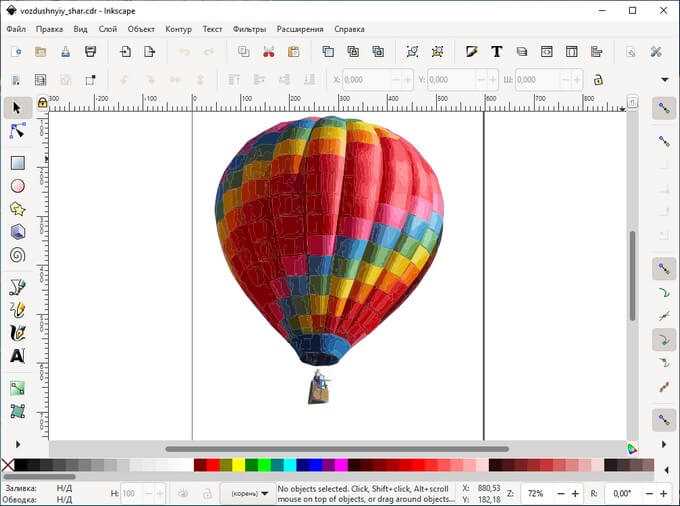This screenshot has width=680, height=506.
Task: Click the horizontal canvas scrollbar
Action: (x=337, y=449)
